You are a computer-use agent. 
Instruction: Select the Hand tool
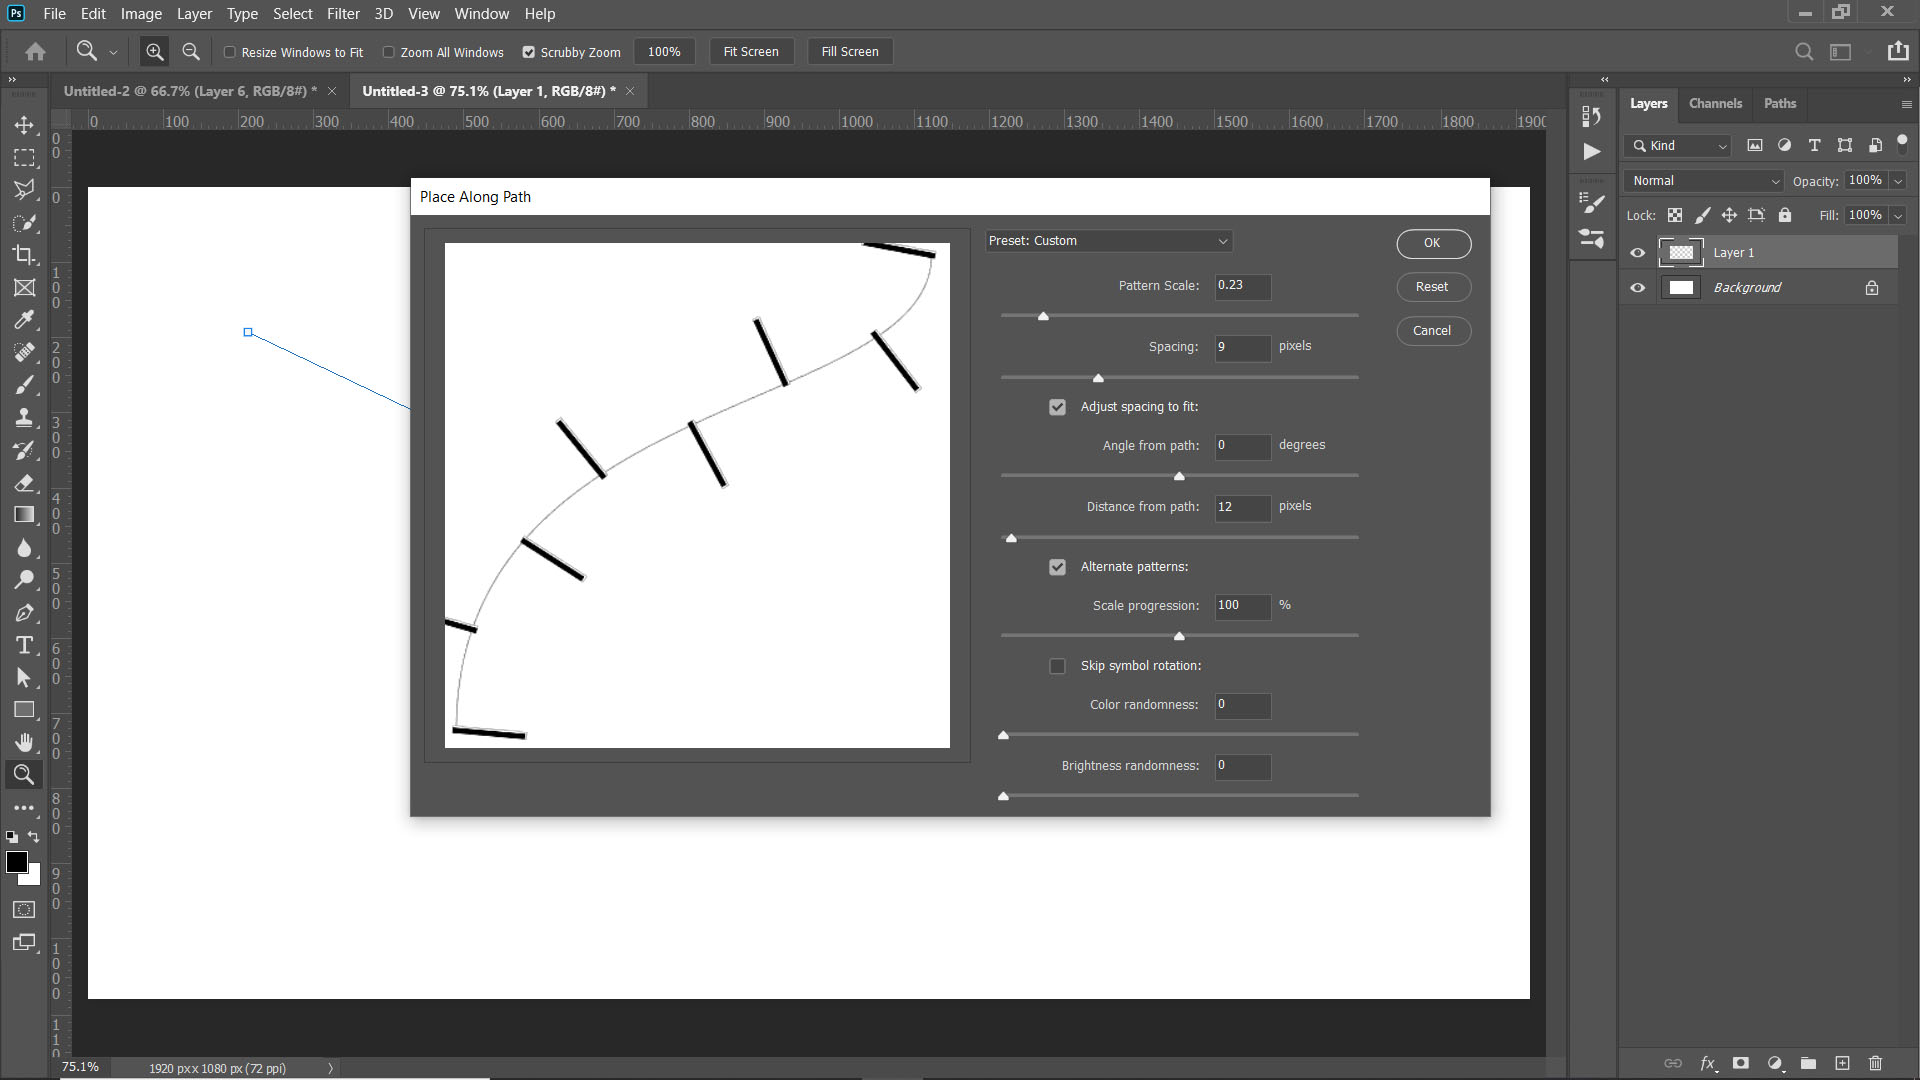pyautogui.click(x=25, y=742)
